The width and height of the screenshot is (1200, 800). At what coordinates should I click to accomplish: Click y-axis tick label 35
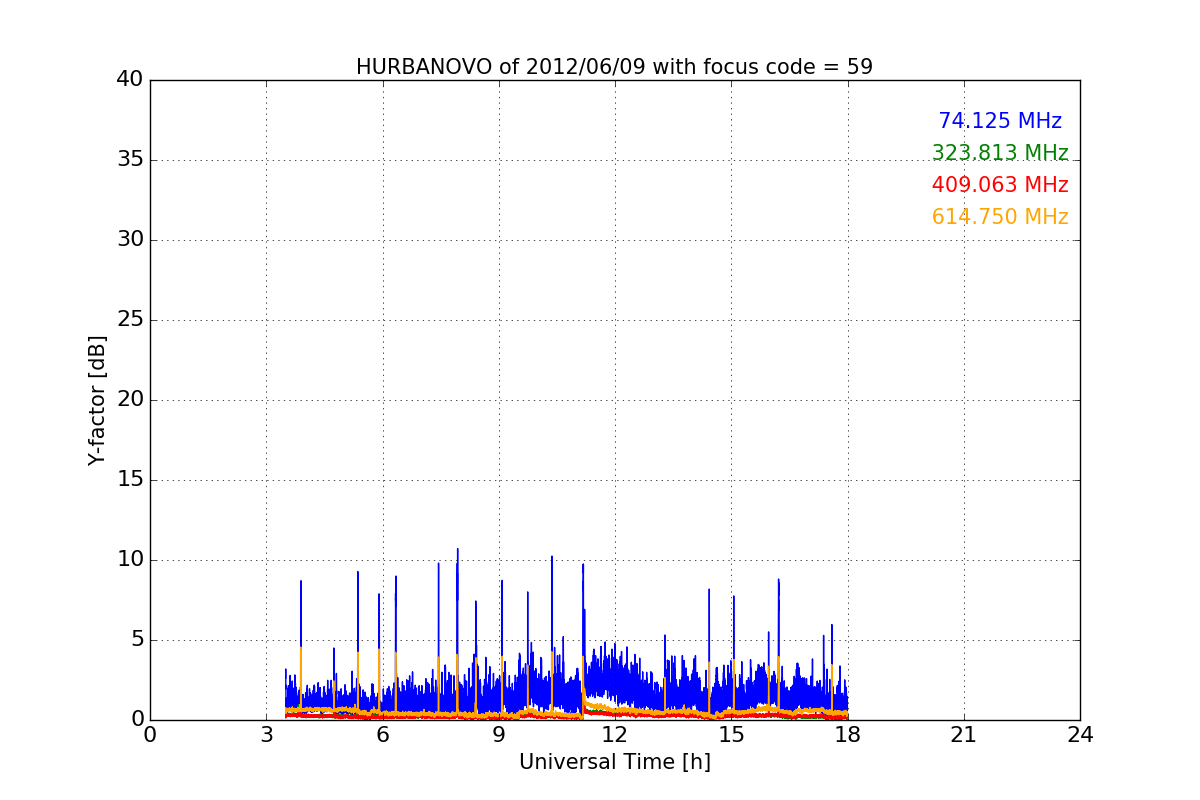[130, 160]
